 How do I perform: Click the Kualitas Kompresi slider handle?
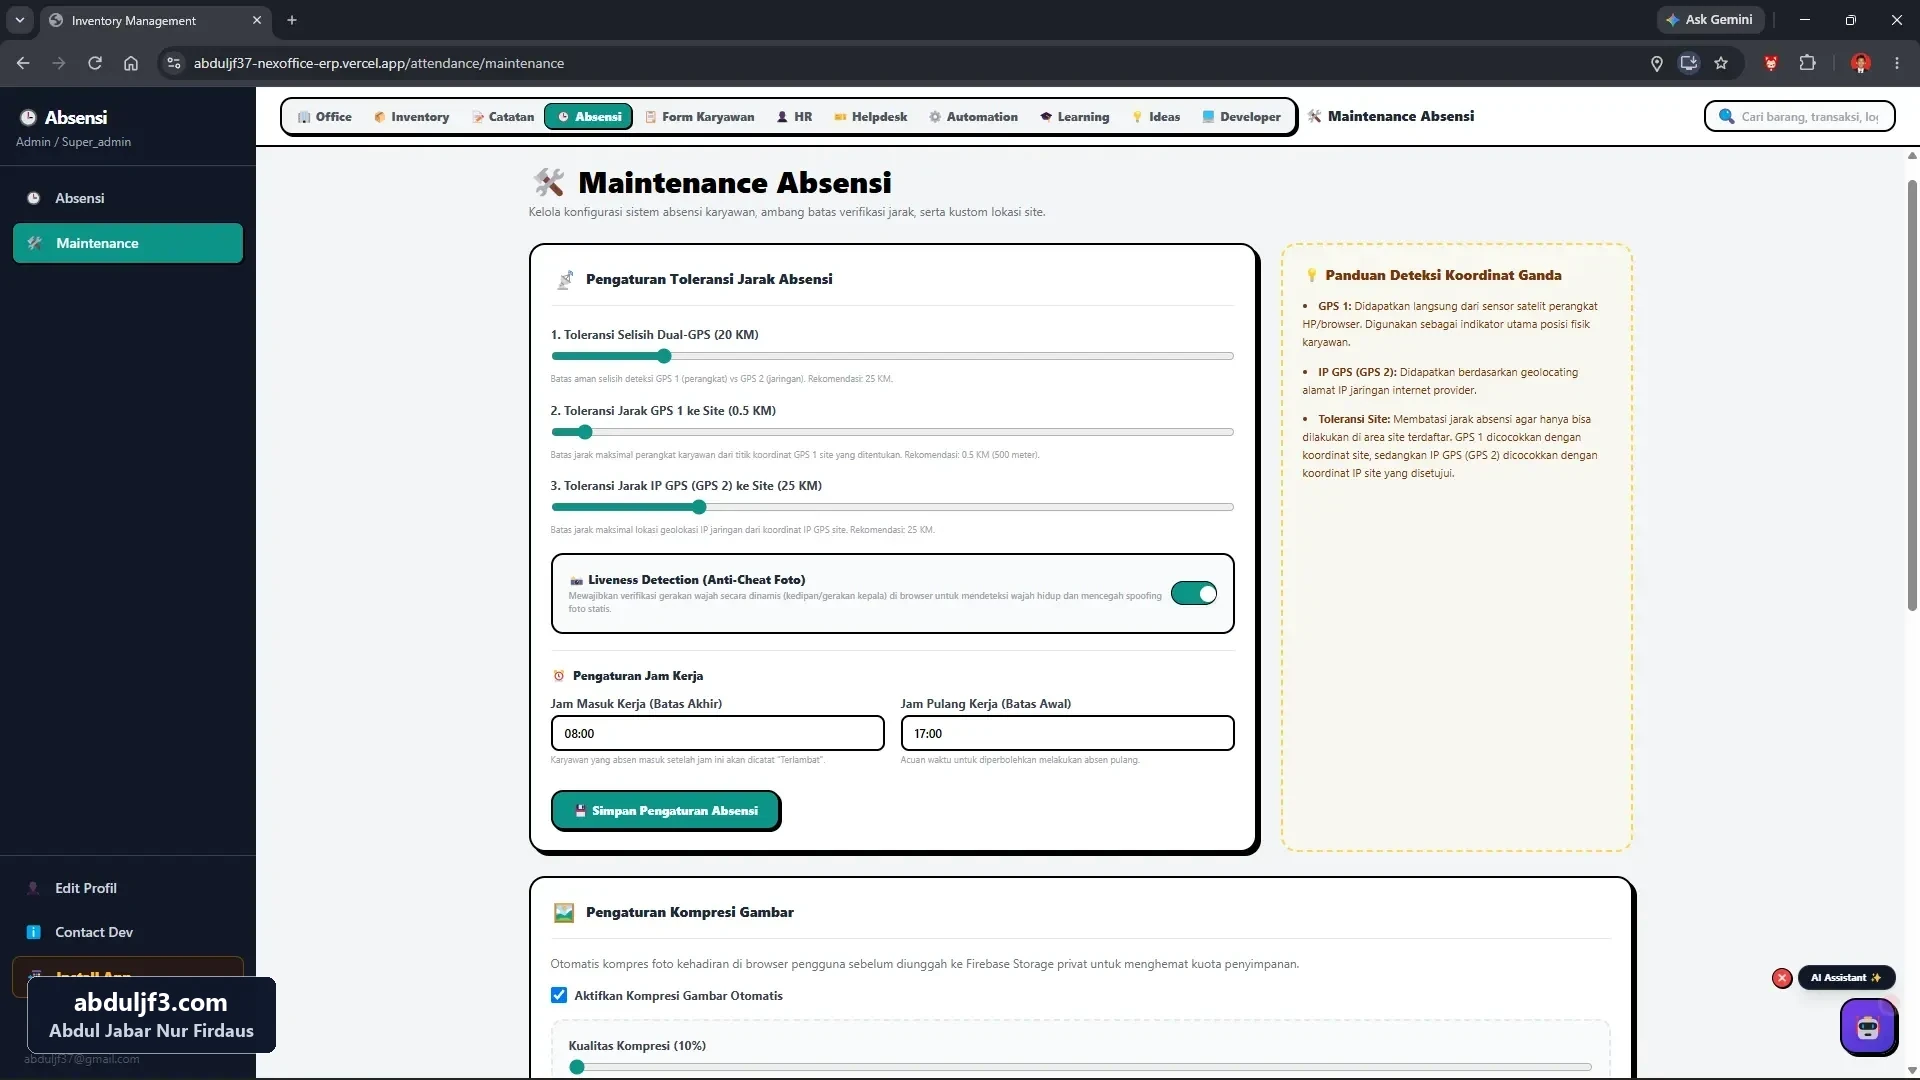pyautogui.click(x=577, y=1067)
